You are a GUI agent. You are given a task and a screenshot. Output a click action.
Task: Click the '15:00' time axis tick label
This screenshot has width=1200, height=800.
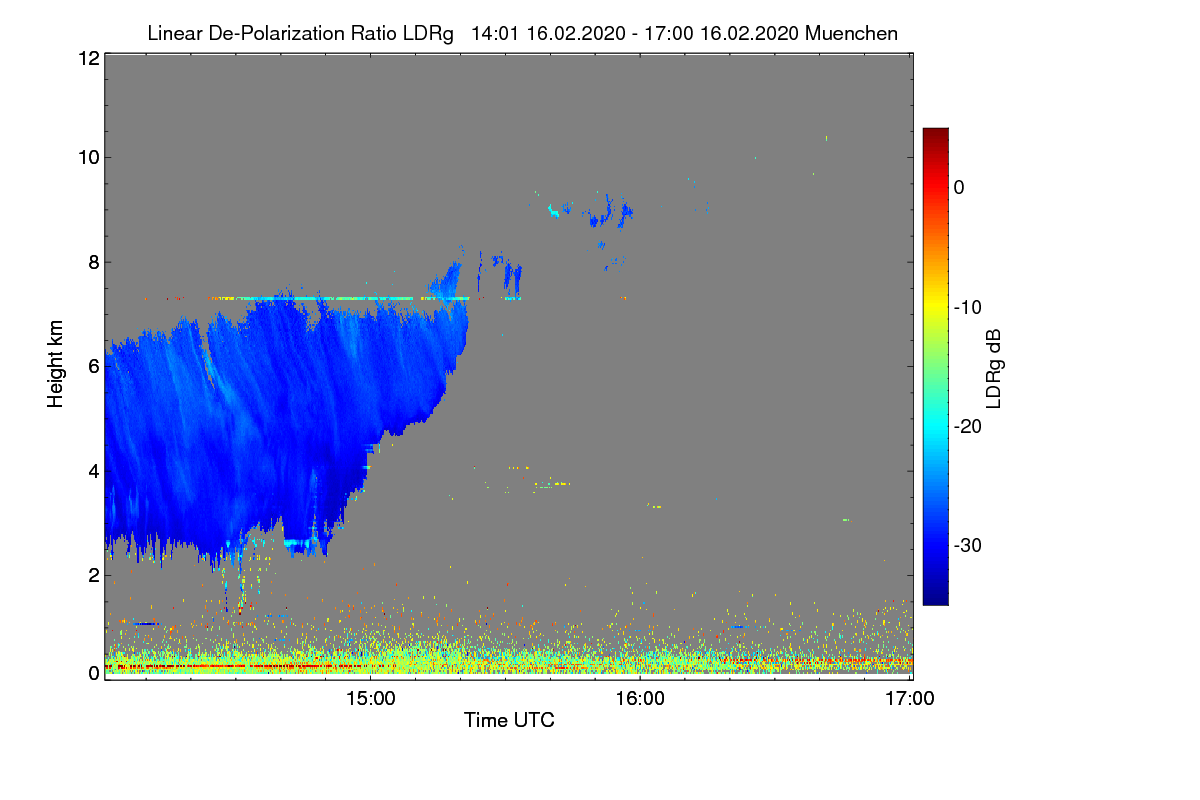coord(370,700)
